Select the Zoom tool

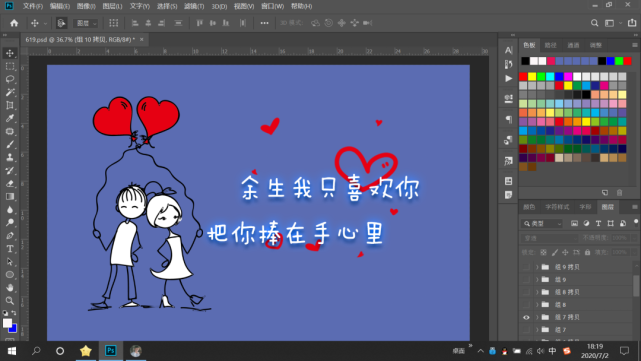(x=10, y=301)
